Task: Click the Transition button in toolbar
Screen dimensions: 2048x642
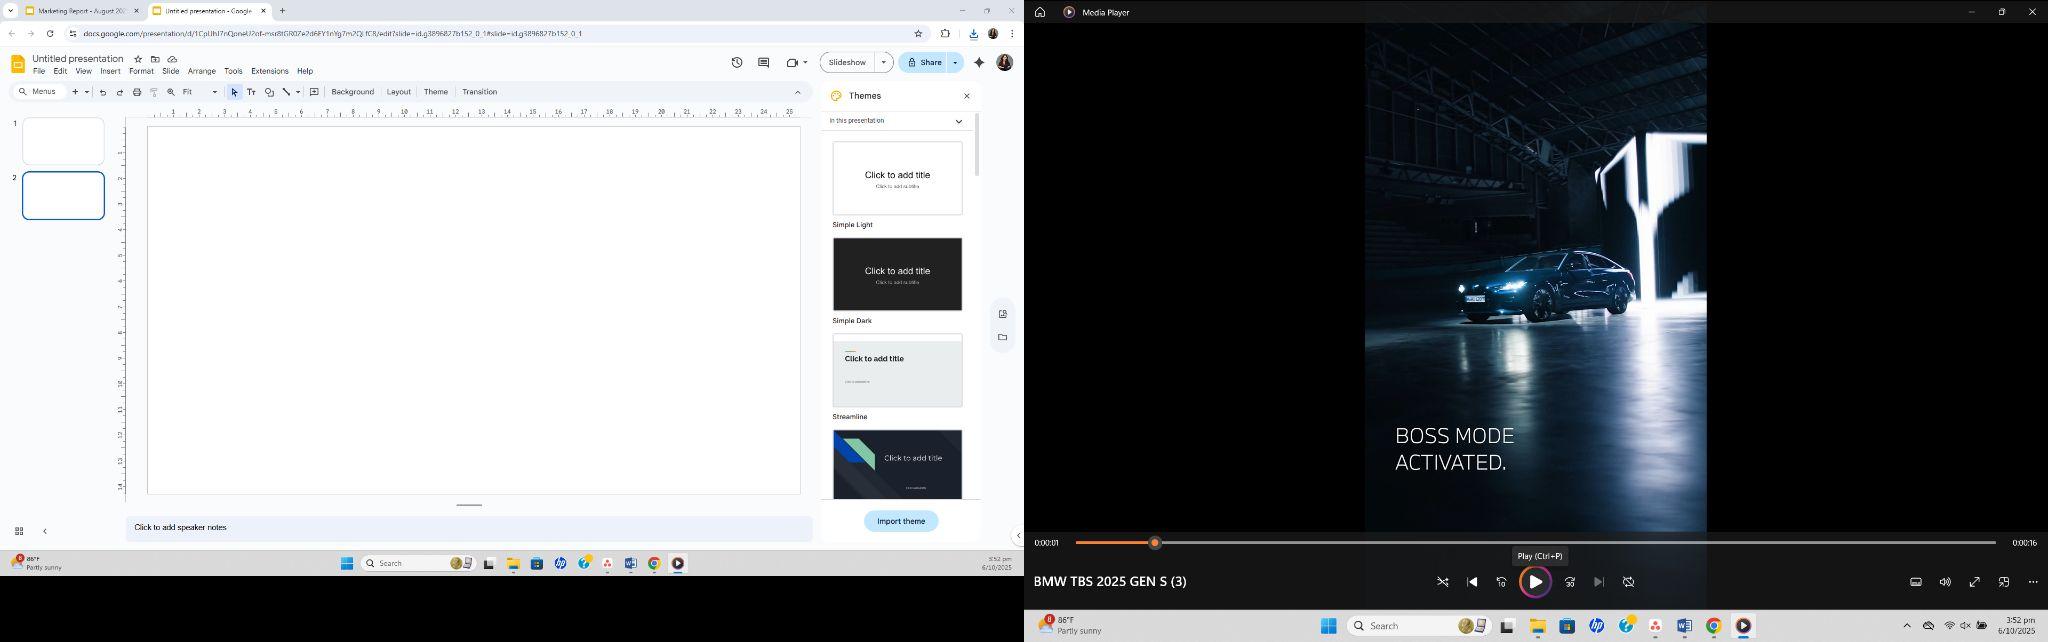Action: pyautogui.click(x=480, y=92)
